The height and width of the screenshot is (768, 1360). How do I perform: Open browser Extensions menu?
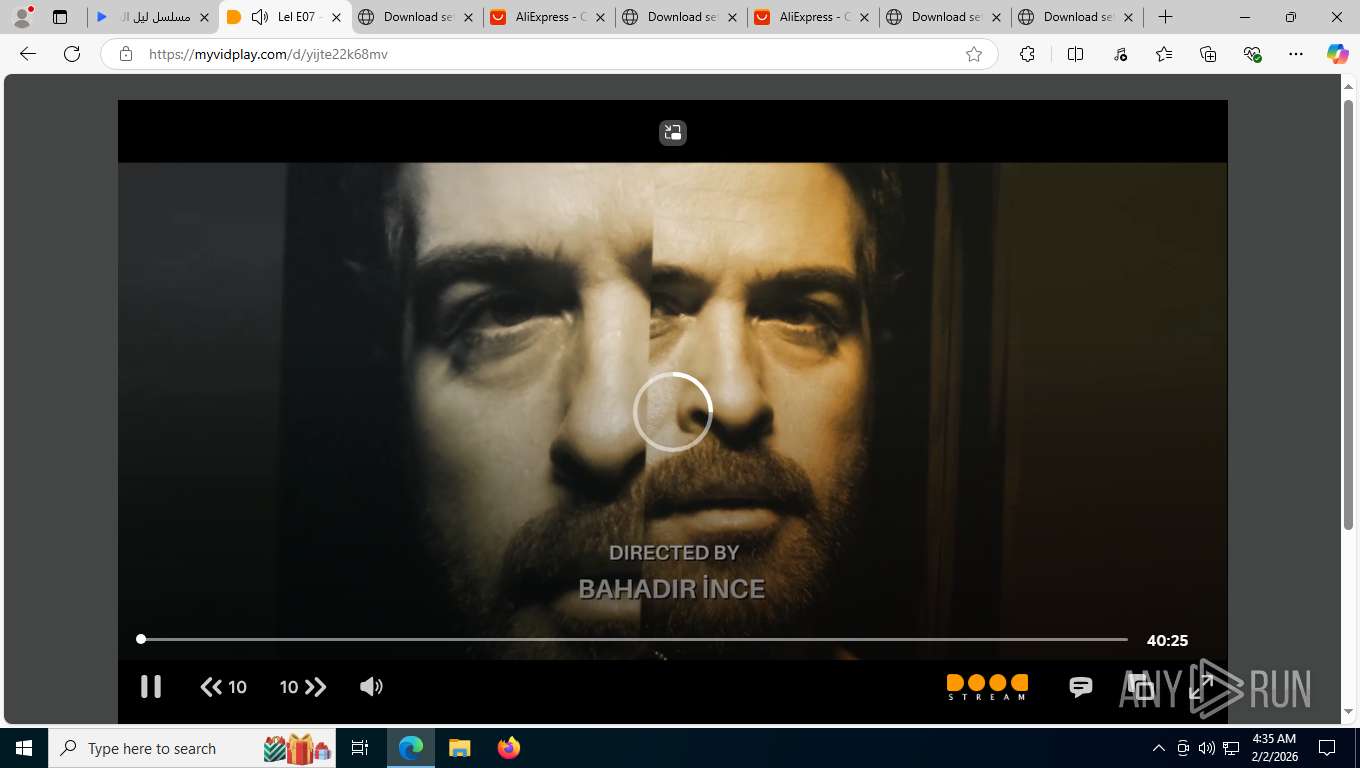(x=1027, y=54)
